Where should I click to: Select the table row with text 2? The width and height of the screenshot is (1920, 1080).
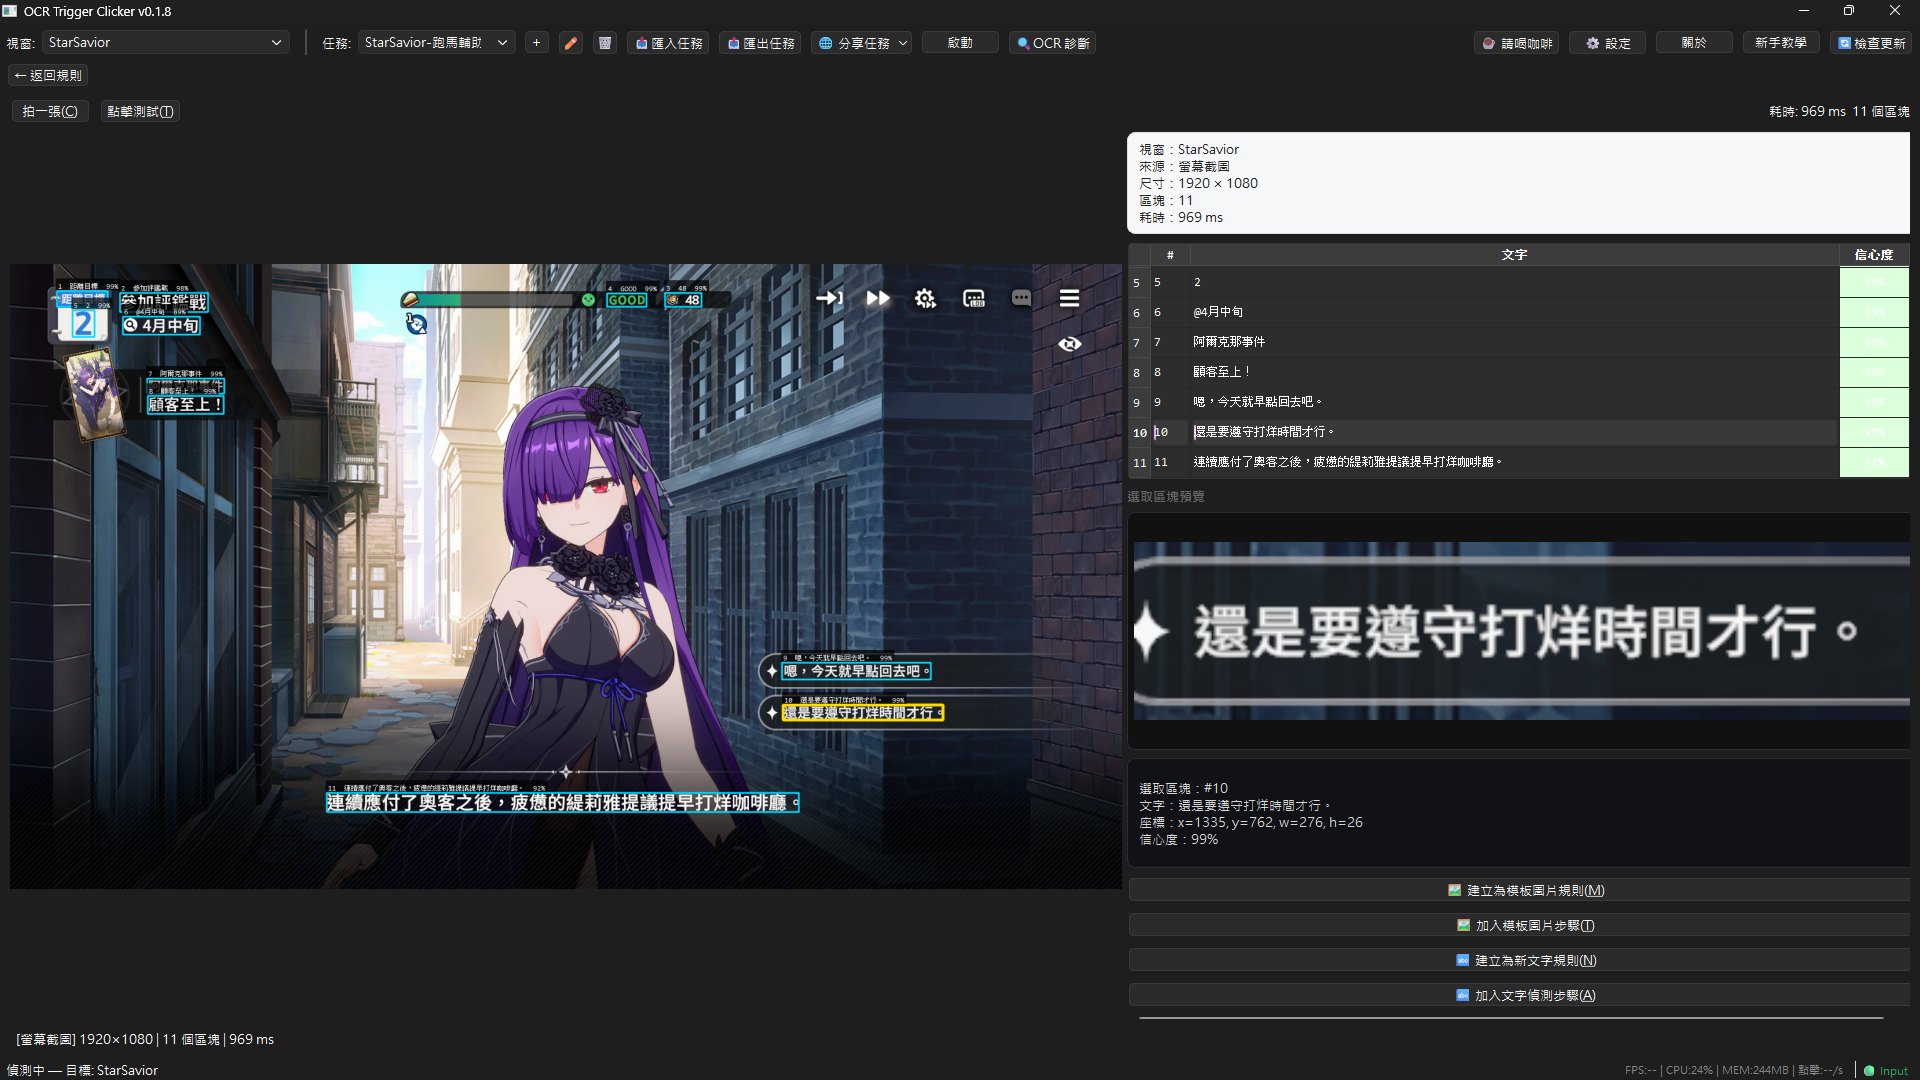(x=1519, y=282)
